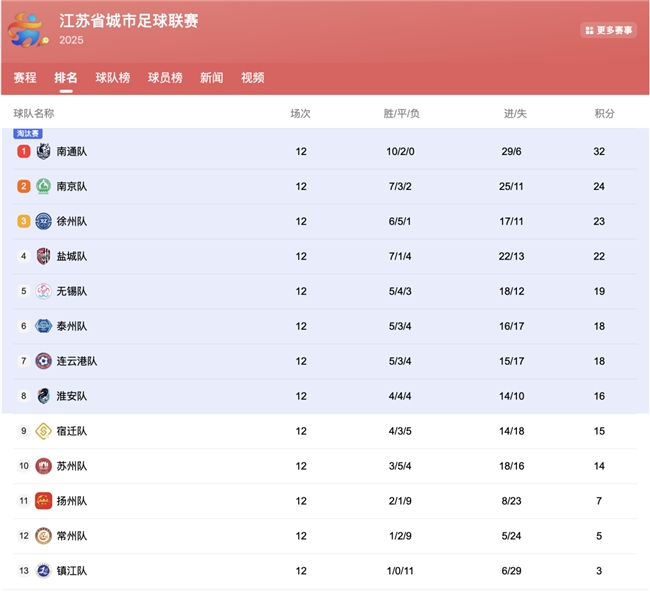Click the 盐城队 team badge icon
Viewport: 650px width, 592px height.
(43, 257)
